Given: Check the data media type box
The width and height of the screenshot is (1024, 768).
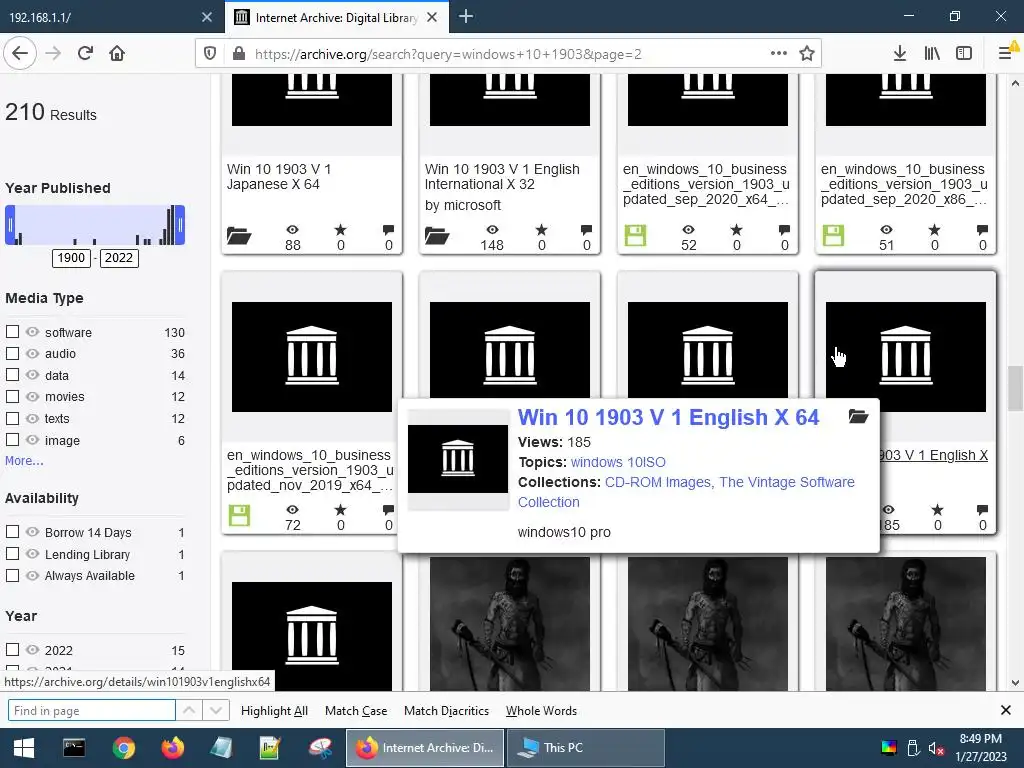Looking at the screenshot, I should (x=12, y=375).
